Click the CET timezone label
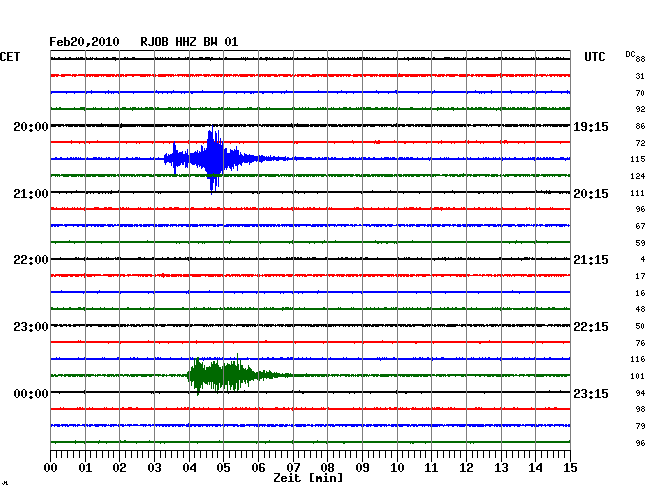The width and height of the screenshot is (650, 494). (10, 57)
